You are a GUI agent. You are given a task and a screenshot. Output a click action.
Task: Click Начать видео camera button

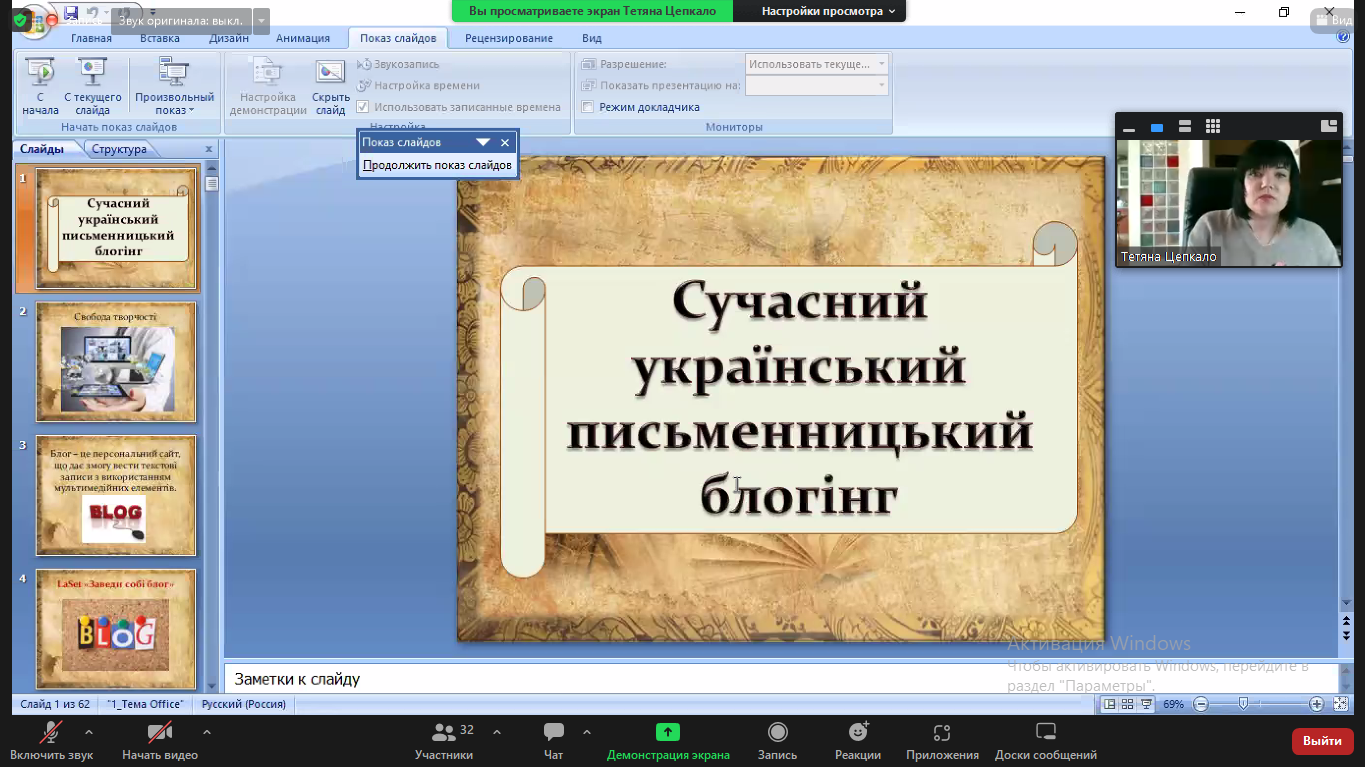(x=160, y=741)
